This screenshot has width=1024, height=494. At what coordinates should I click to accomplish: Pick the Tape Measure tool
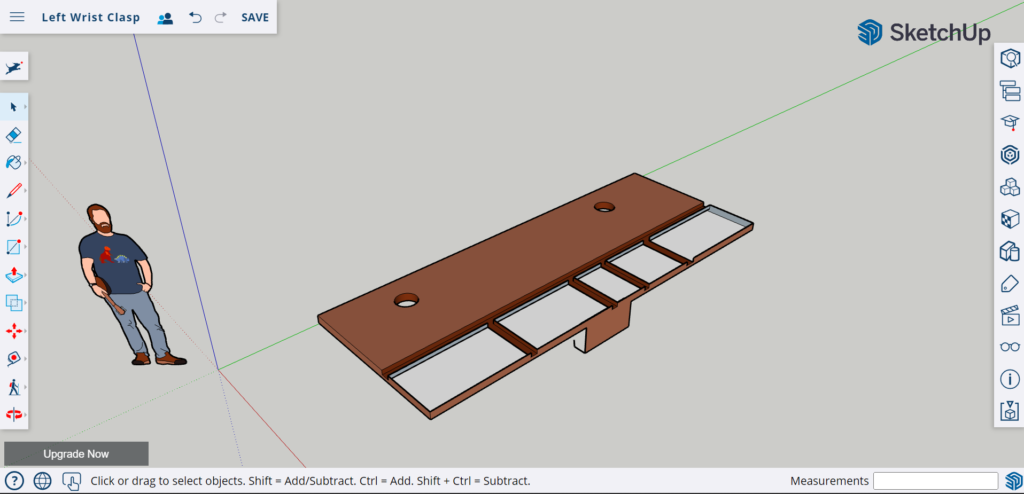coord(14,358)
